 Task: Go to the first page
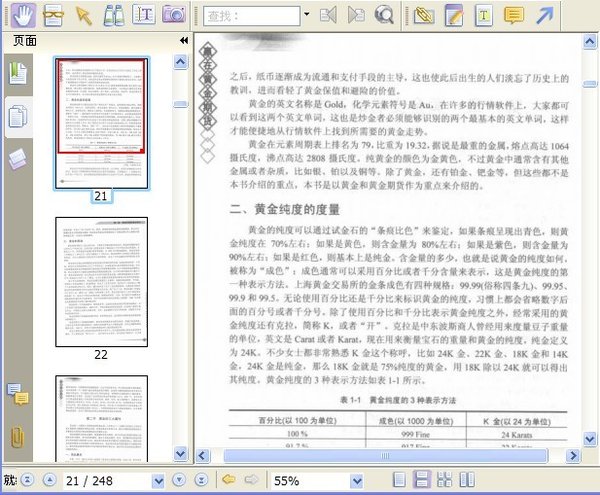(27, 480)
